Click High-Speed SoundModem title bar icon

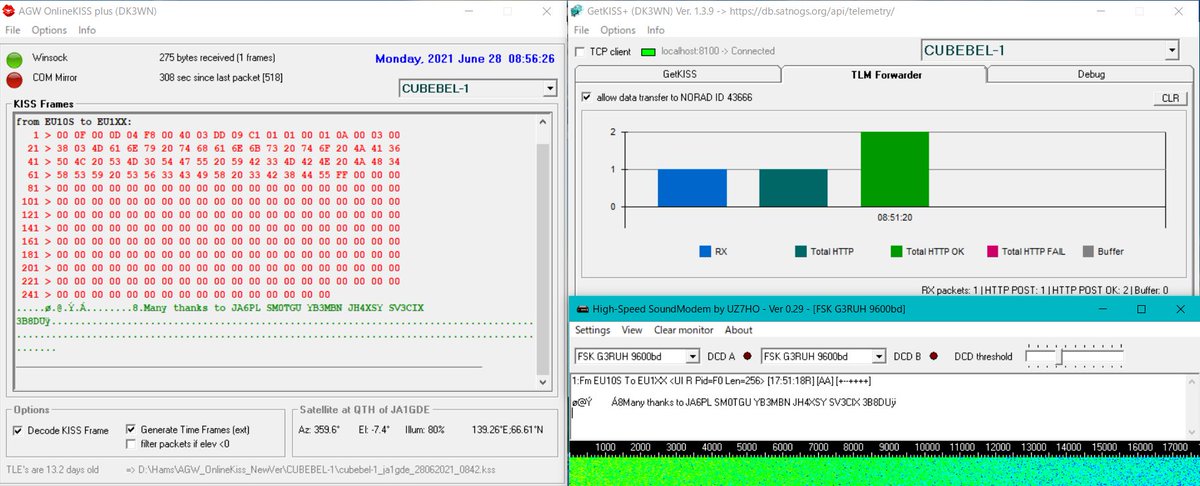(581, 309)
